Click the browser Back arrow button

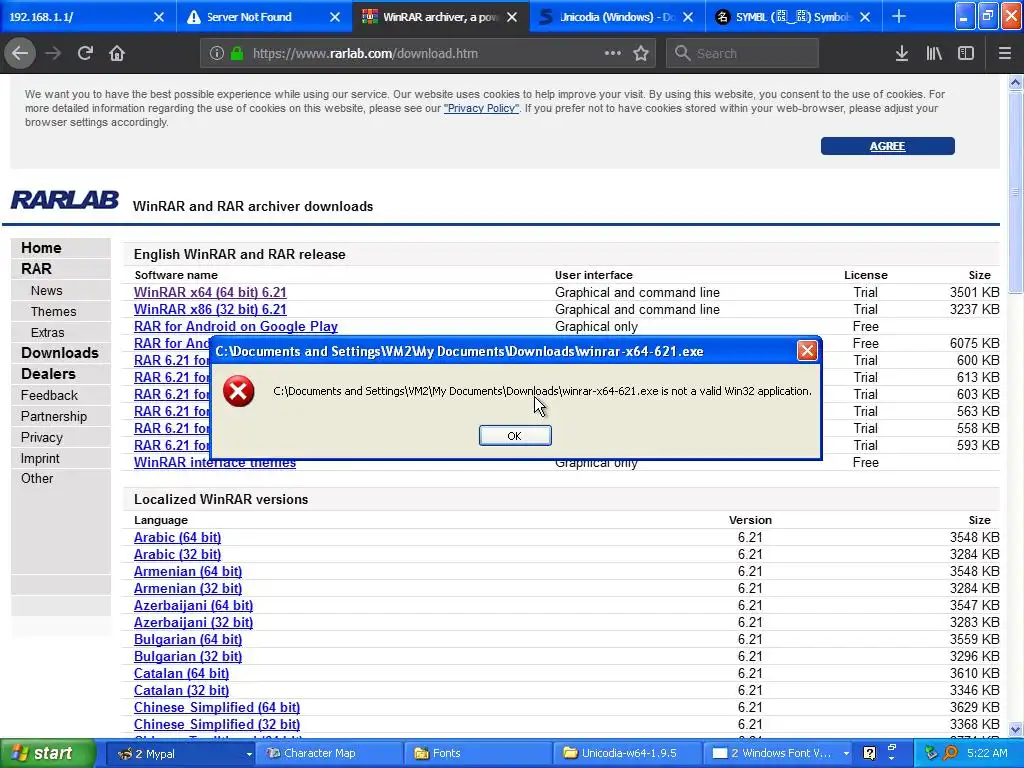click(x=20, y=54)
